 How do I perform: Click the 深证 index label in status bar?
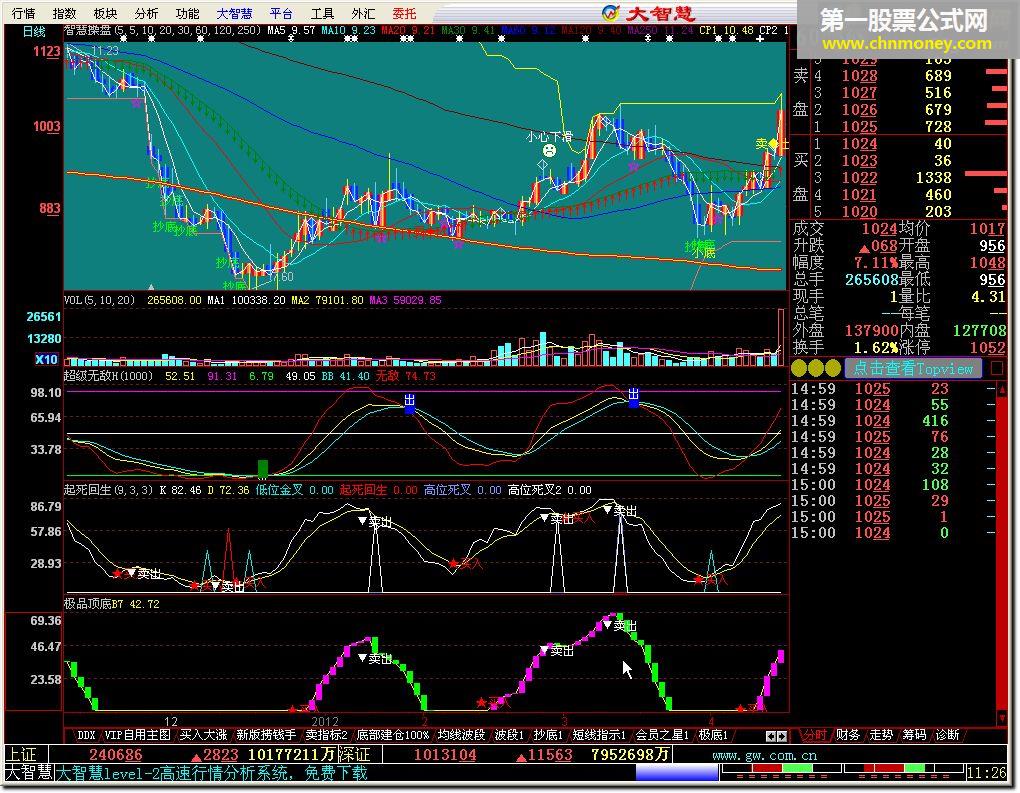[x=355, y=755]
